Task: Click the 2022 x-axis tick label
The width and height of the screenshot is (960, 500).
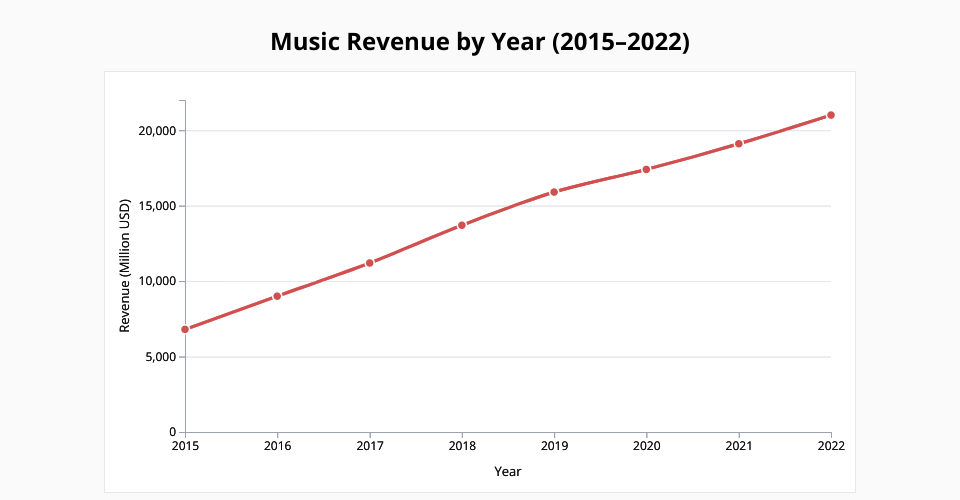Action: coord(831,446)
